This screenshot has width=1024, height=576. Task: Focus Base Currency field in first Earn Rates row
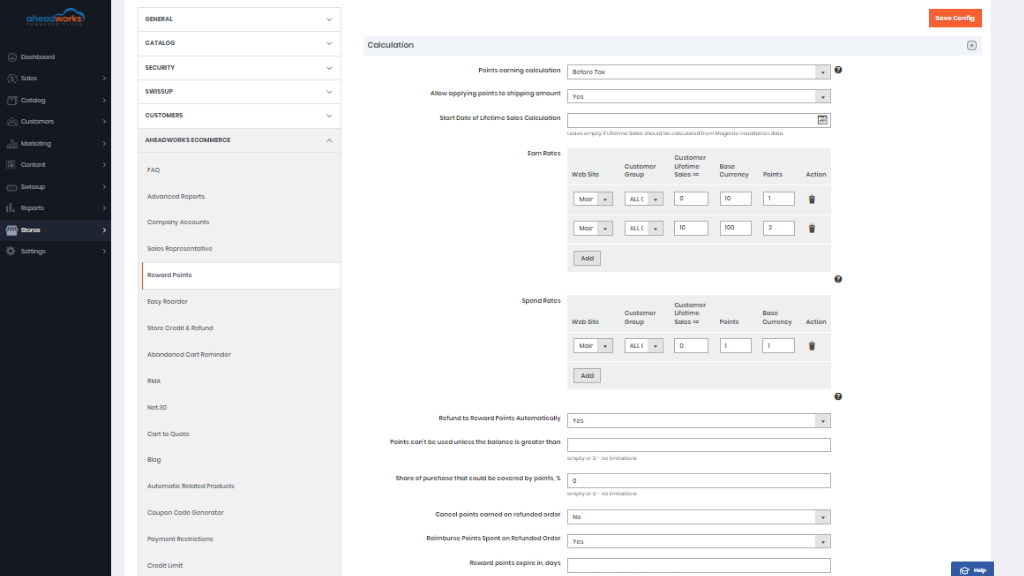[735, 199]
